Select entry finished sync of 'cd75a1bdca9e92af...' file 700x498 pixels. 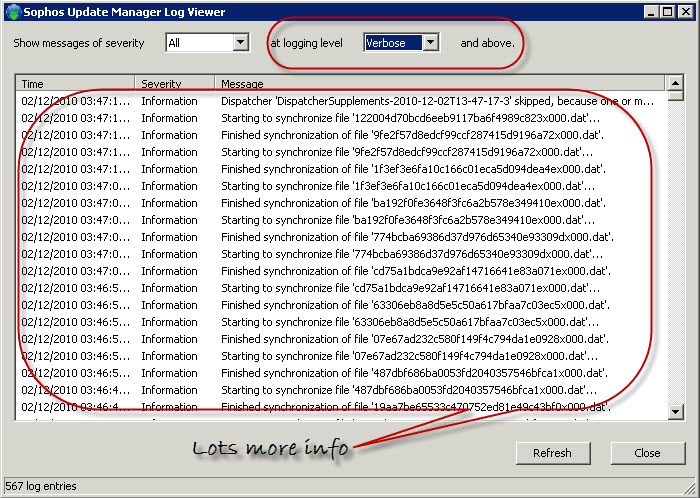pos(340,271)
